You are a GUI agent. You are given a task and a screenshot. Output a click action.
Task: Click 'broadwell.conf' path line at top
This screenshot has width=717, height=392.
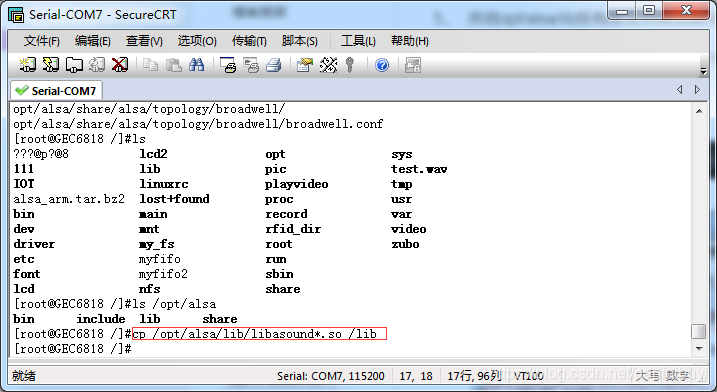point(198,124)
